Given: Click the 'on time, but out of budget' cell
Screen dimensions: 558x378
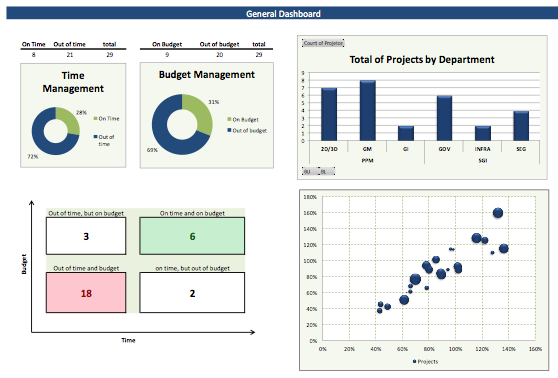Looking at the screenshot, I should (192, 293).
